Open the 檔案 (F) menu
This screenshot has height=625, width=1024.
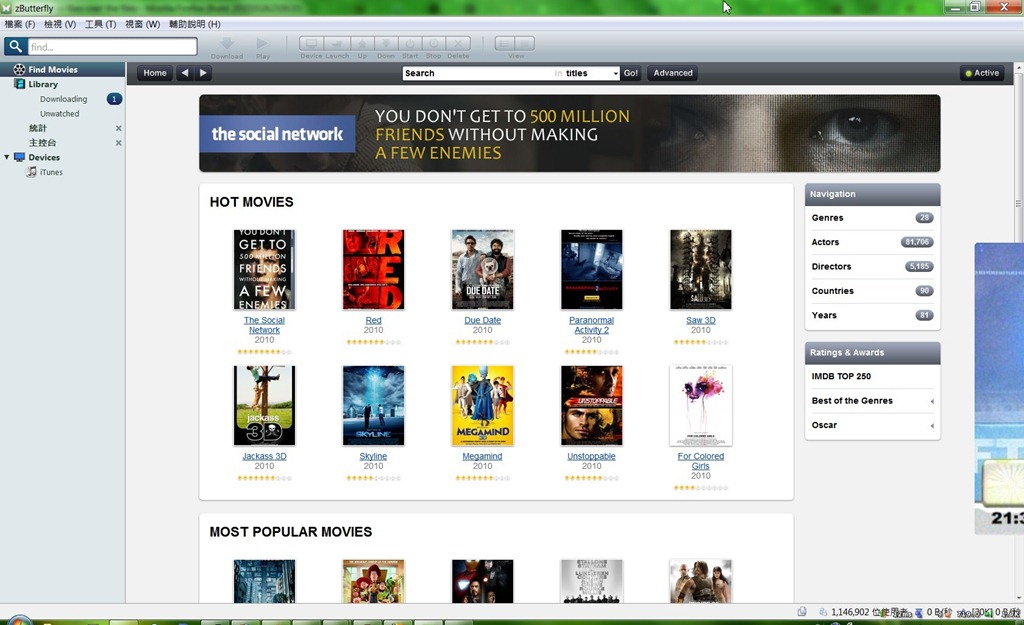20,24
